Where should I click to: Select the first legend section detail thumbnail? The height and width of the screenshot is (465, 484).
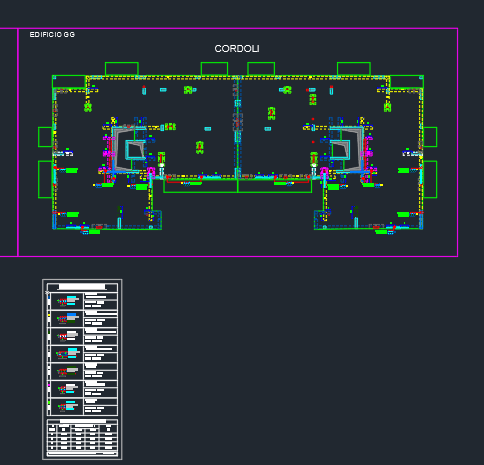tap(68, 301)
